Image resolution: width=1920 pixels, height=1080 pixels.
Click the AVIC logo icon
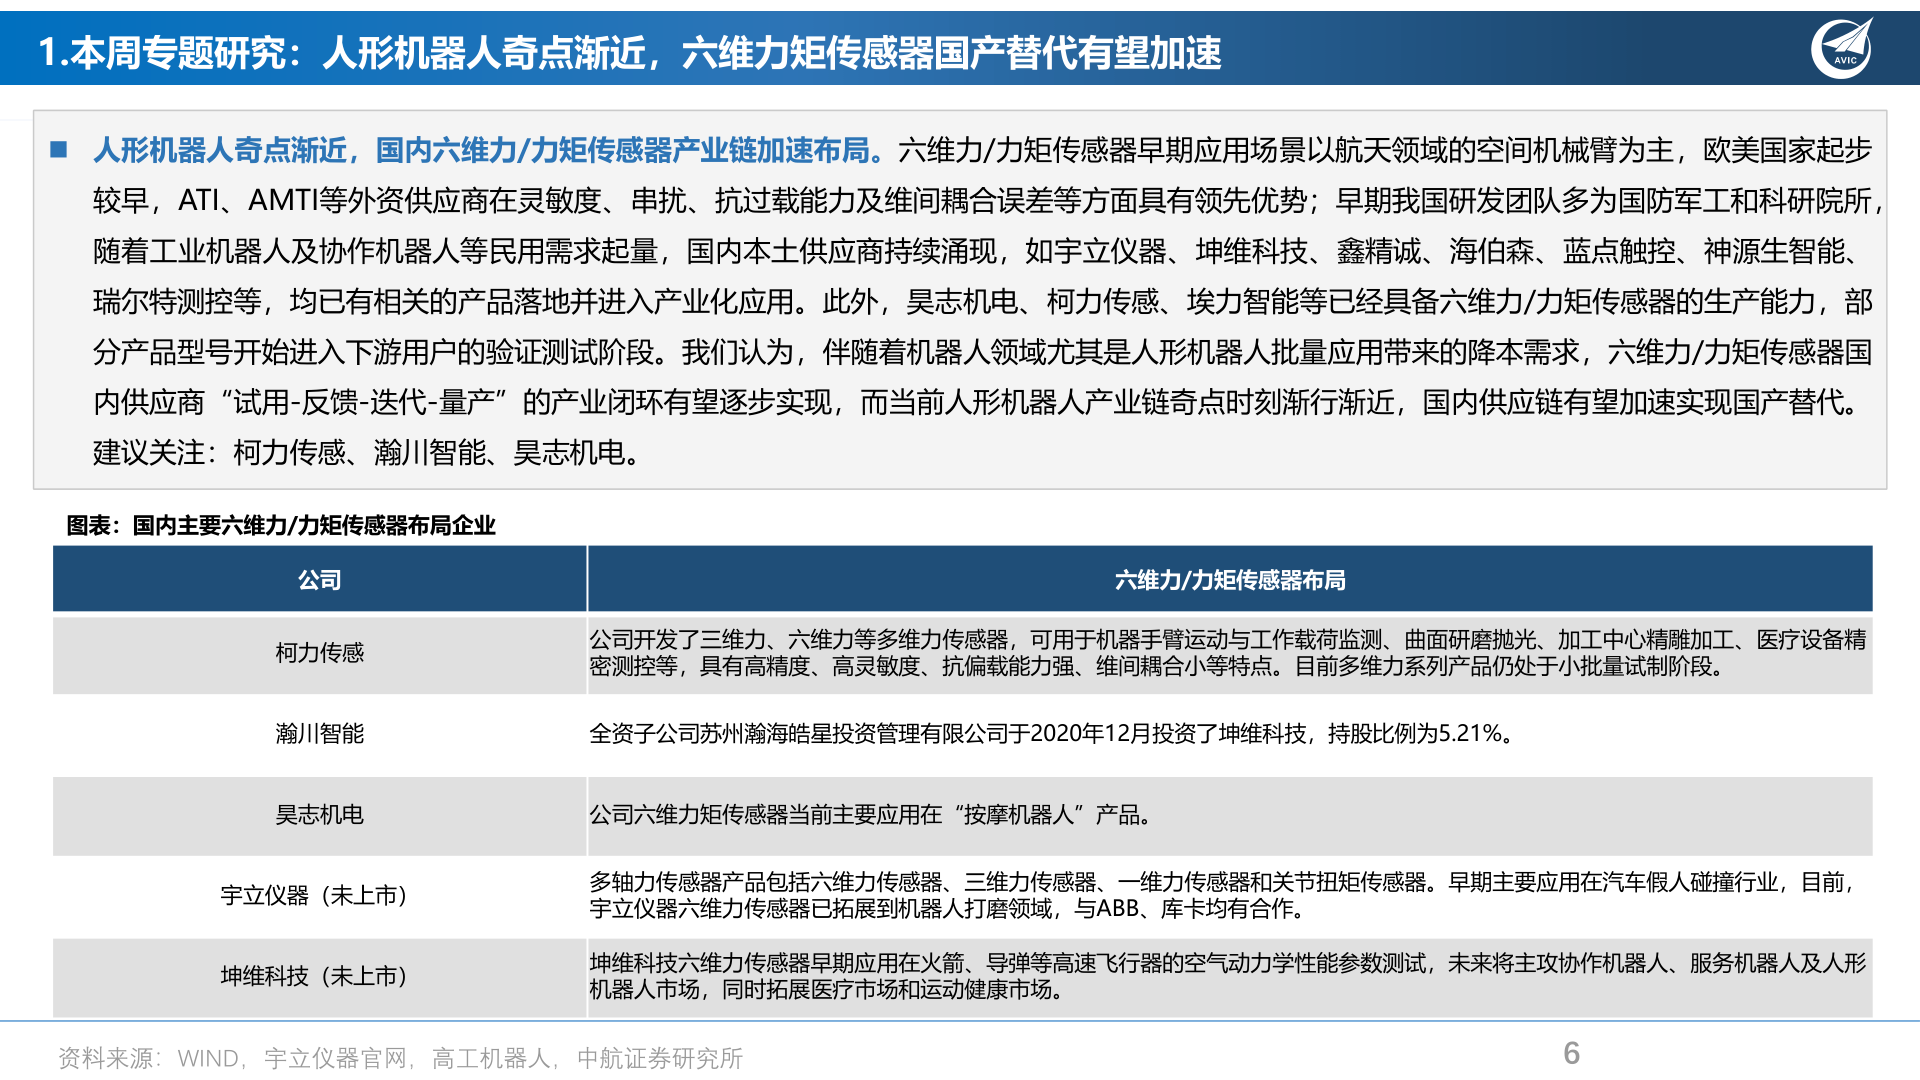click(x=1842, y=48)
